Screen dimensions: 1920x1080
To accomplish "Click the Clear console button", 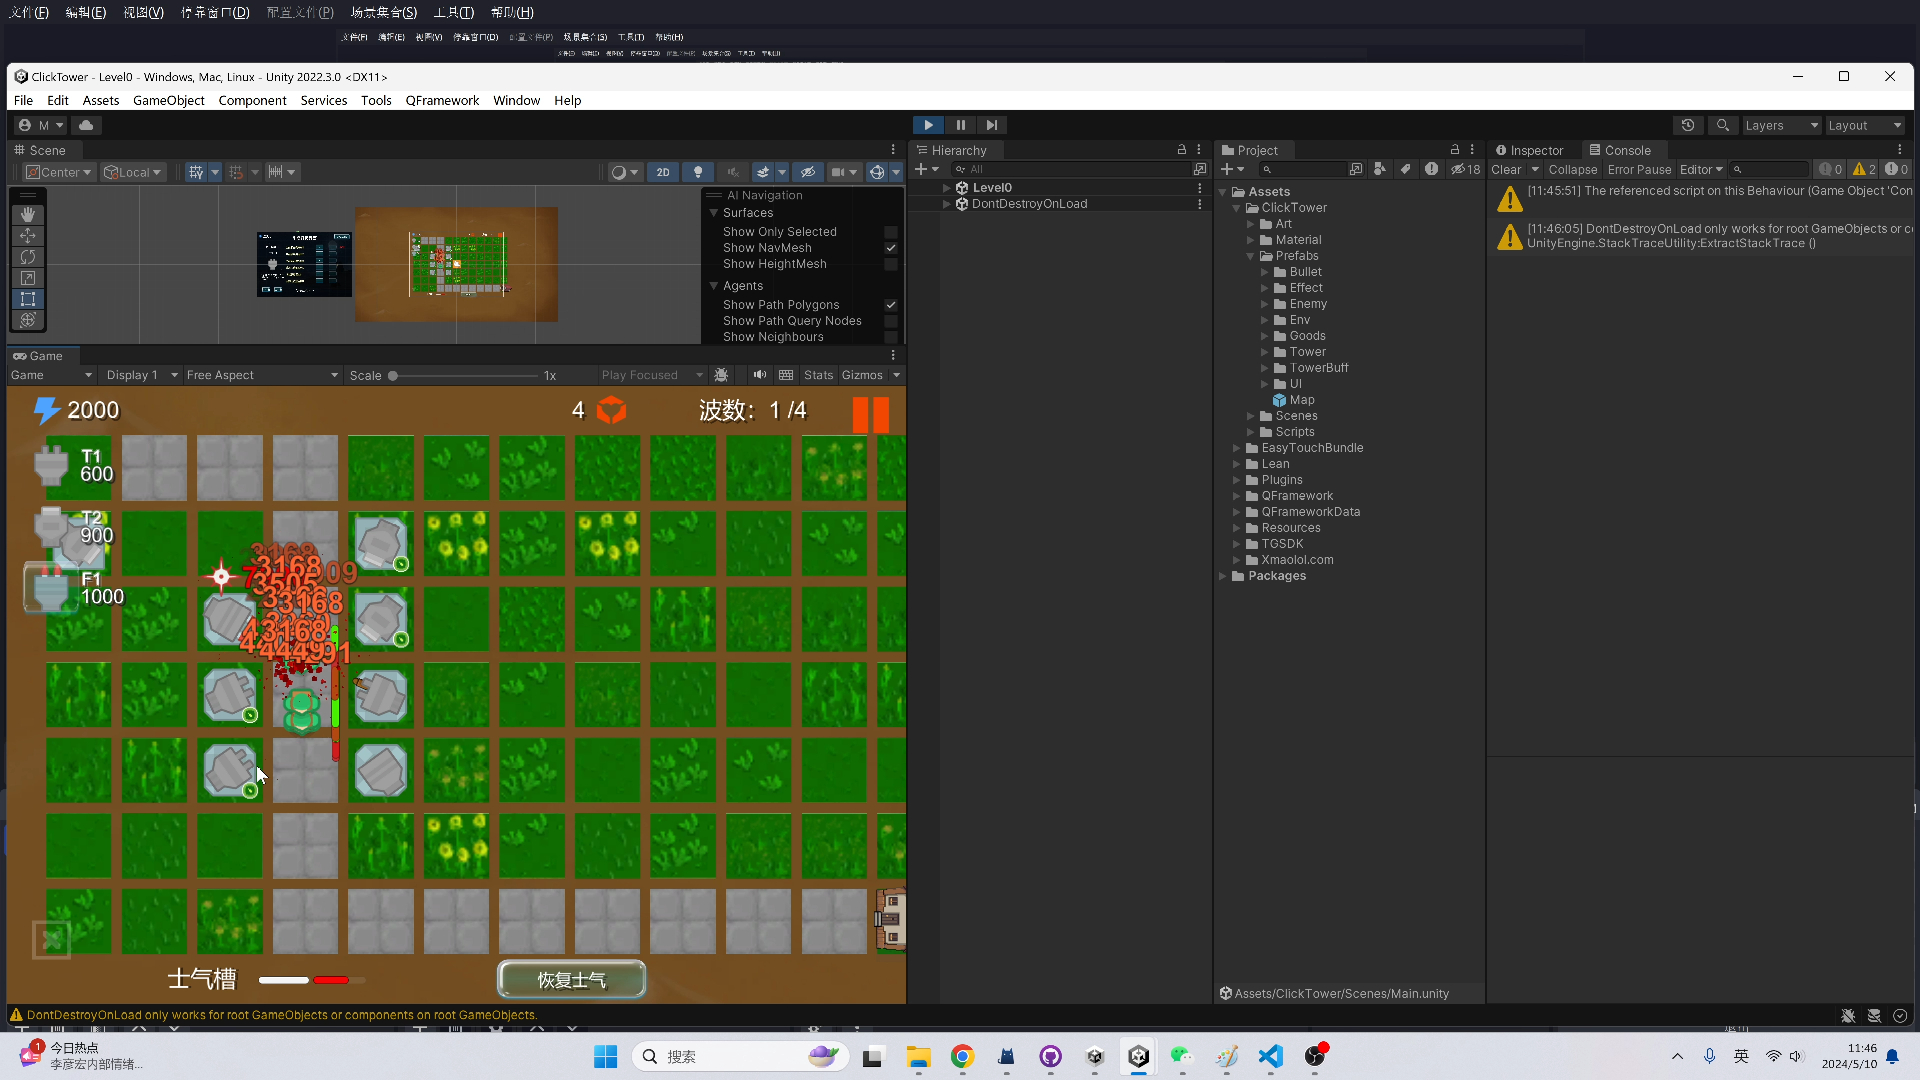I will click(x=1505, y=170).
